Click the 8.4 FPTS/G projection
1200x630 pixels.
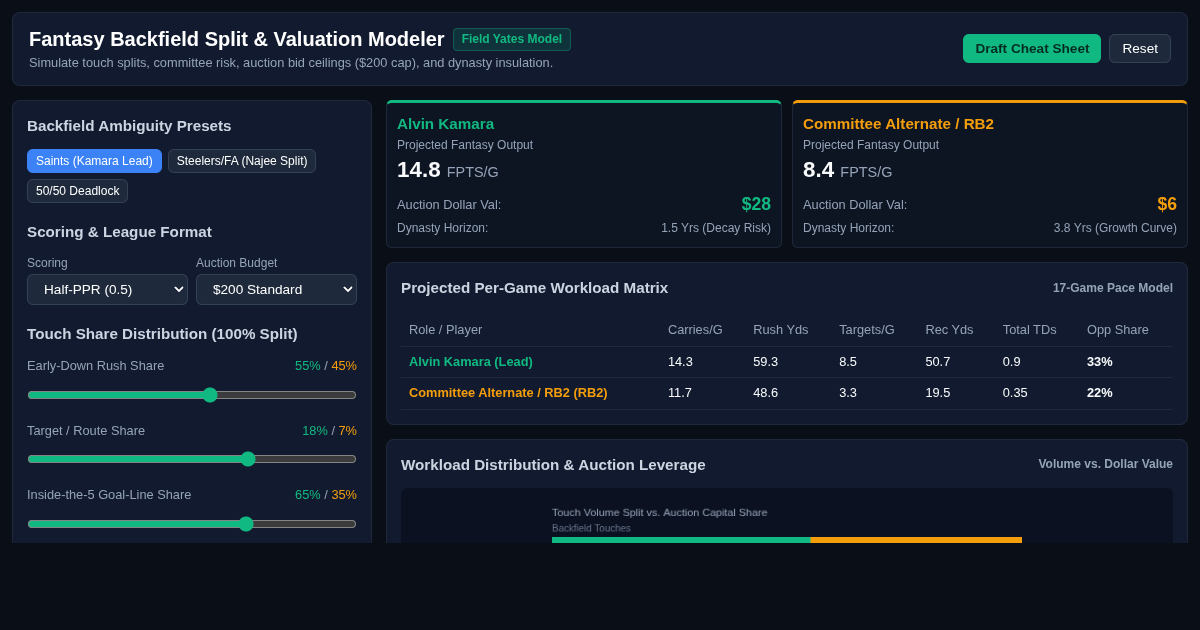847,170
